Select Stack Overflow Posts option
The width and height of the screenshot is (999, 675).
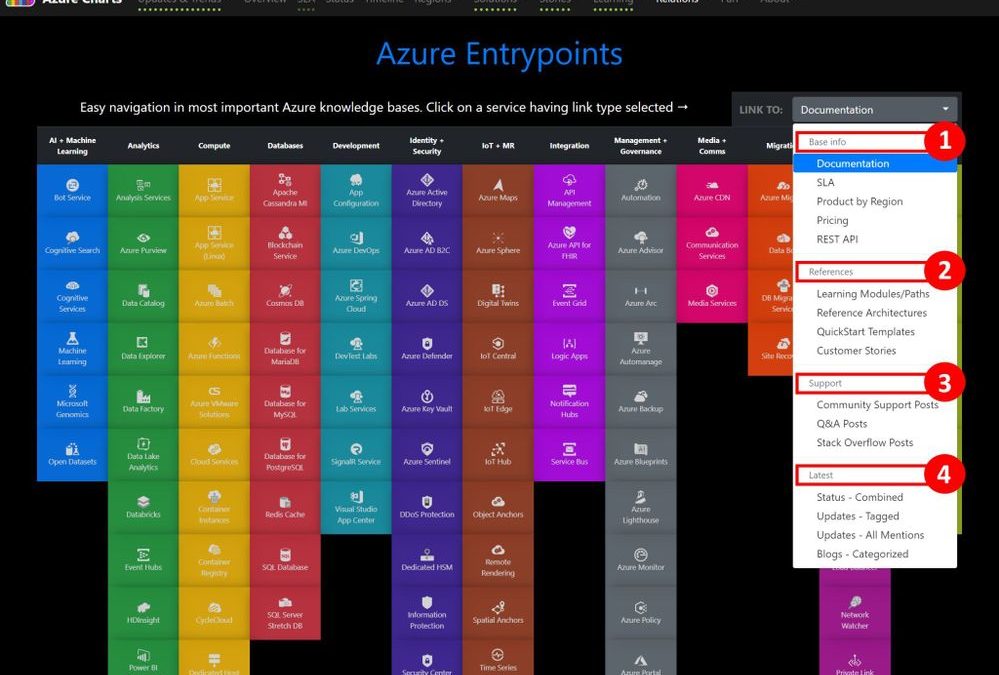(x=864, y=443)
